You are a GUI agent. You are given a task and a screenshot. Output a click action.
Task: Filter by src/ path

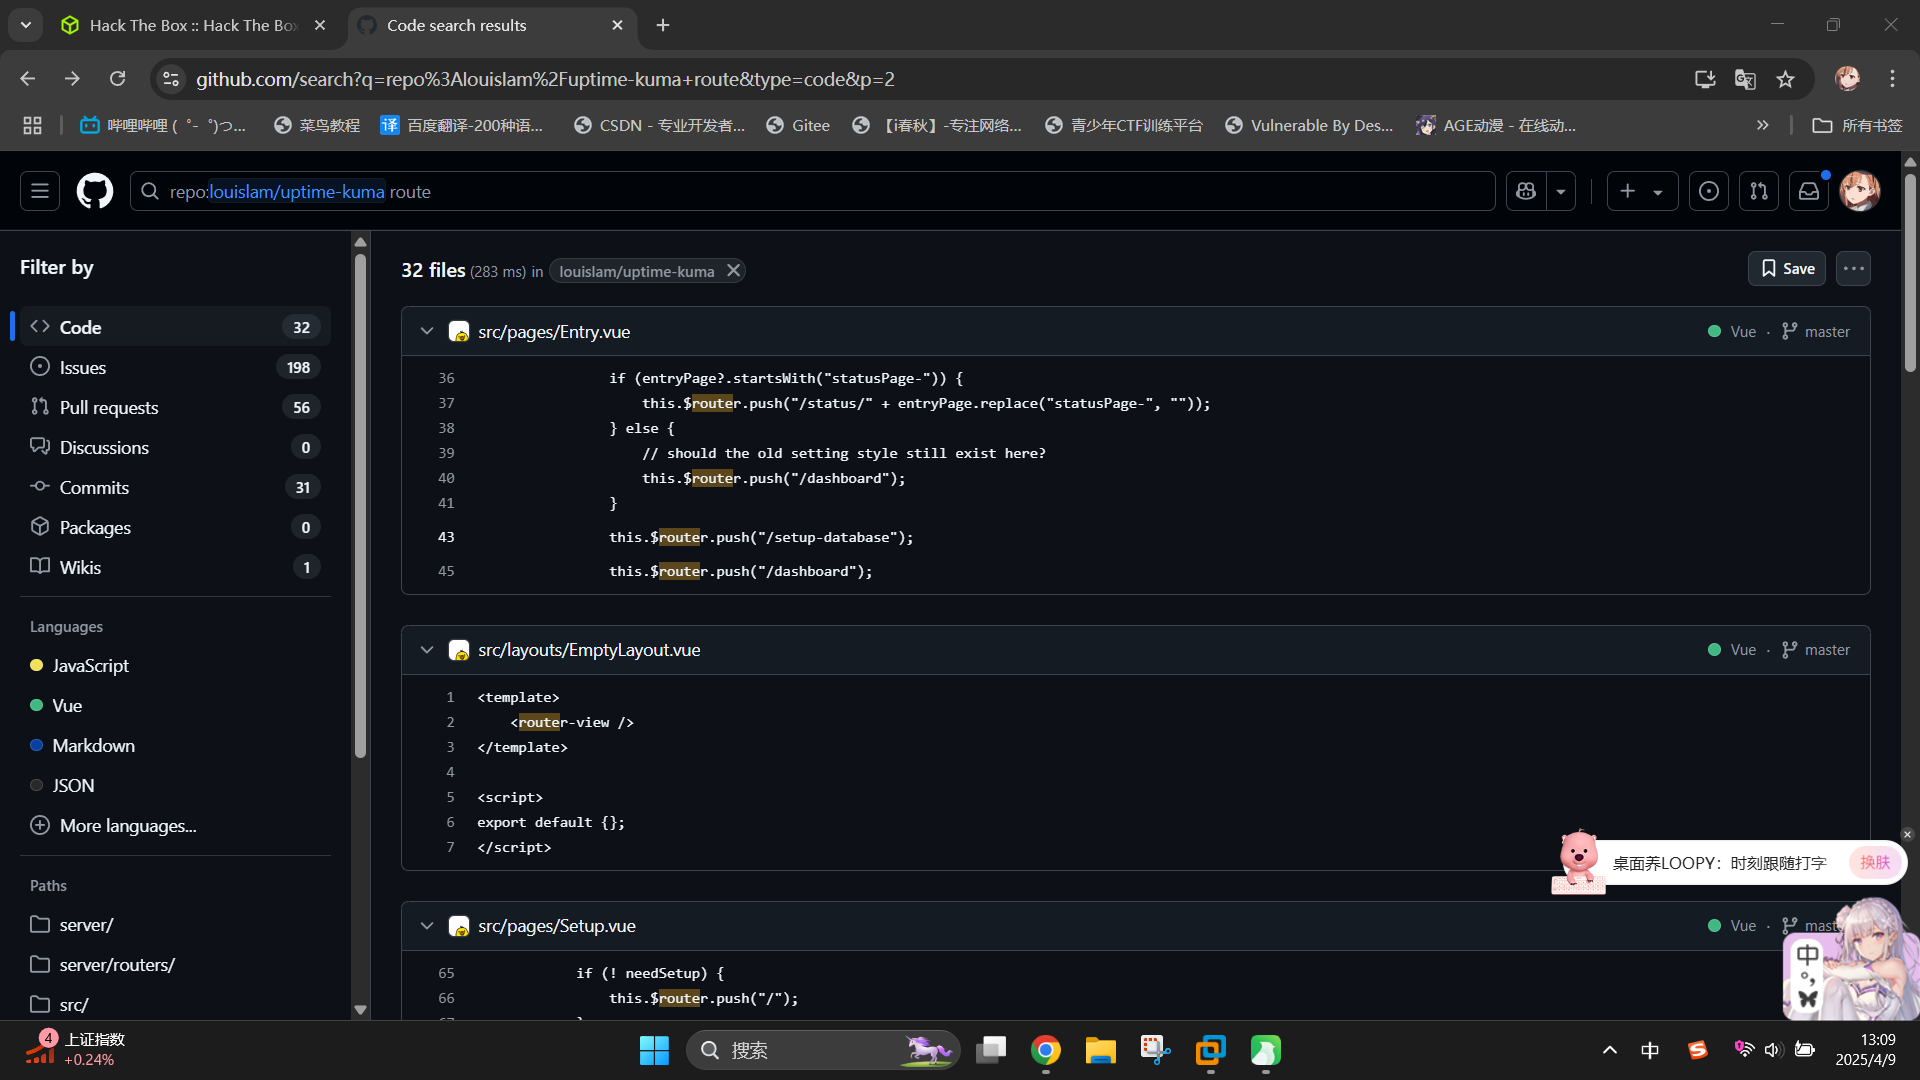[x=74, y=1004]
